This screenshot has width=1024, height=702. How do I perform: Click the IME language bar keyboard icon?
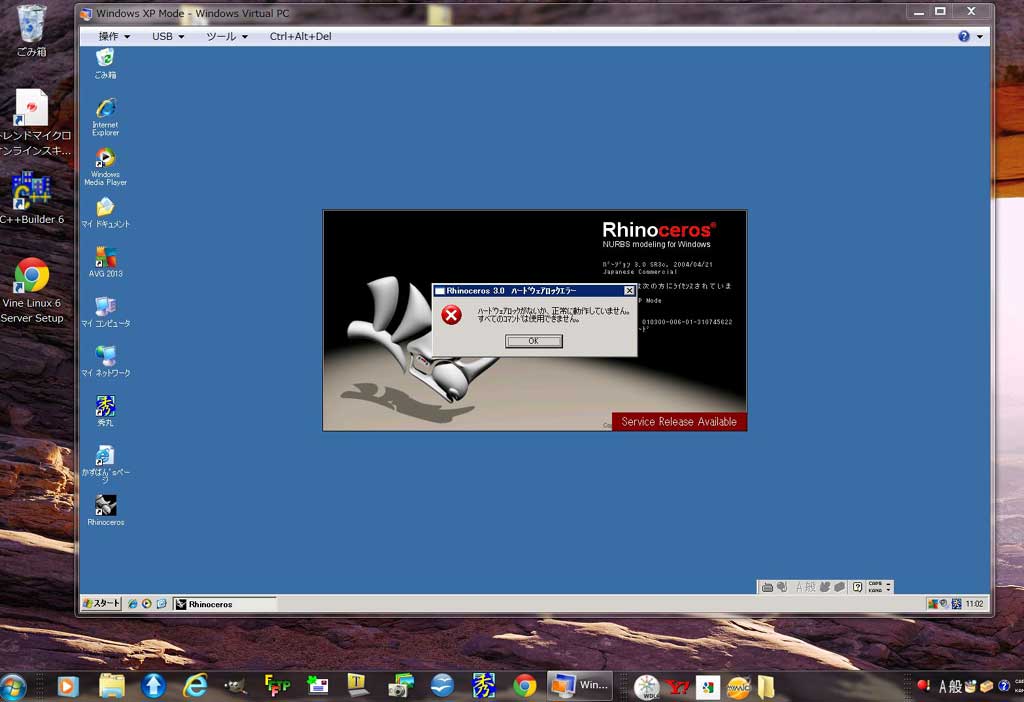(x=767, y=587)
